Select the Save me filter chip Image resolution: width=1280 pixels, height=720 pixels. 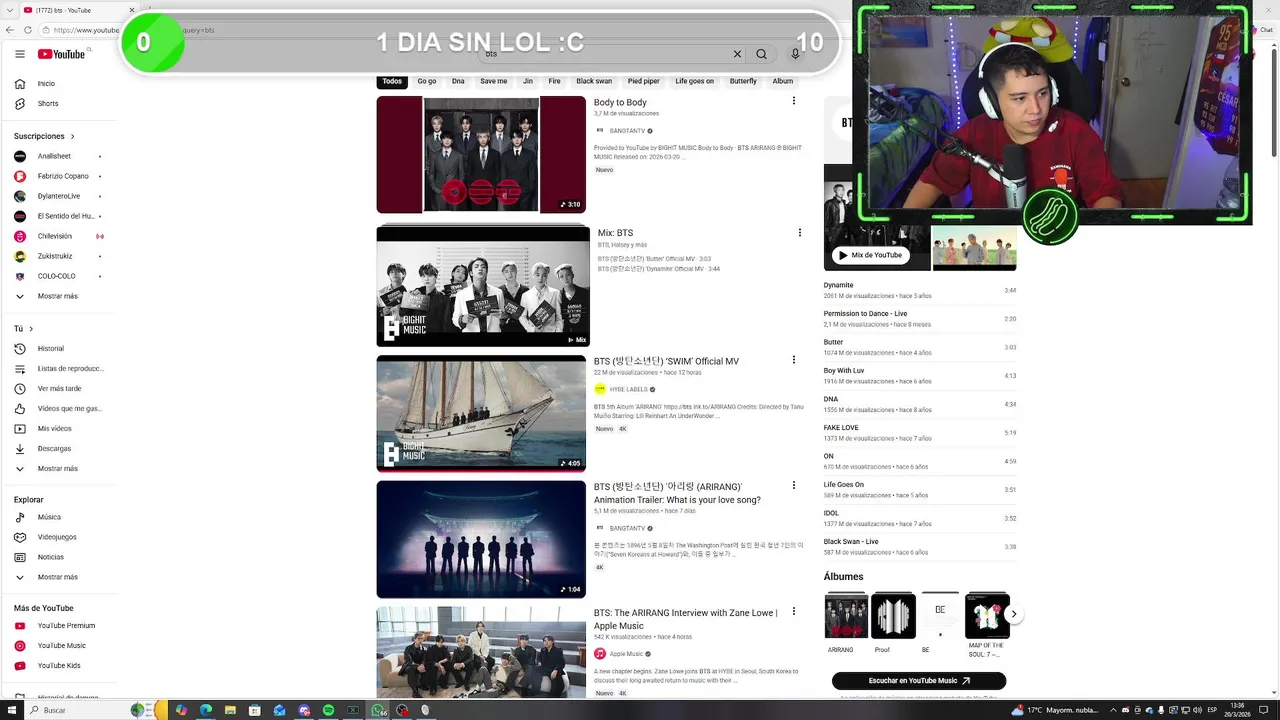[x=494, y=81]
